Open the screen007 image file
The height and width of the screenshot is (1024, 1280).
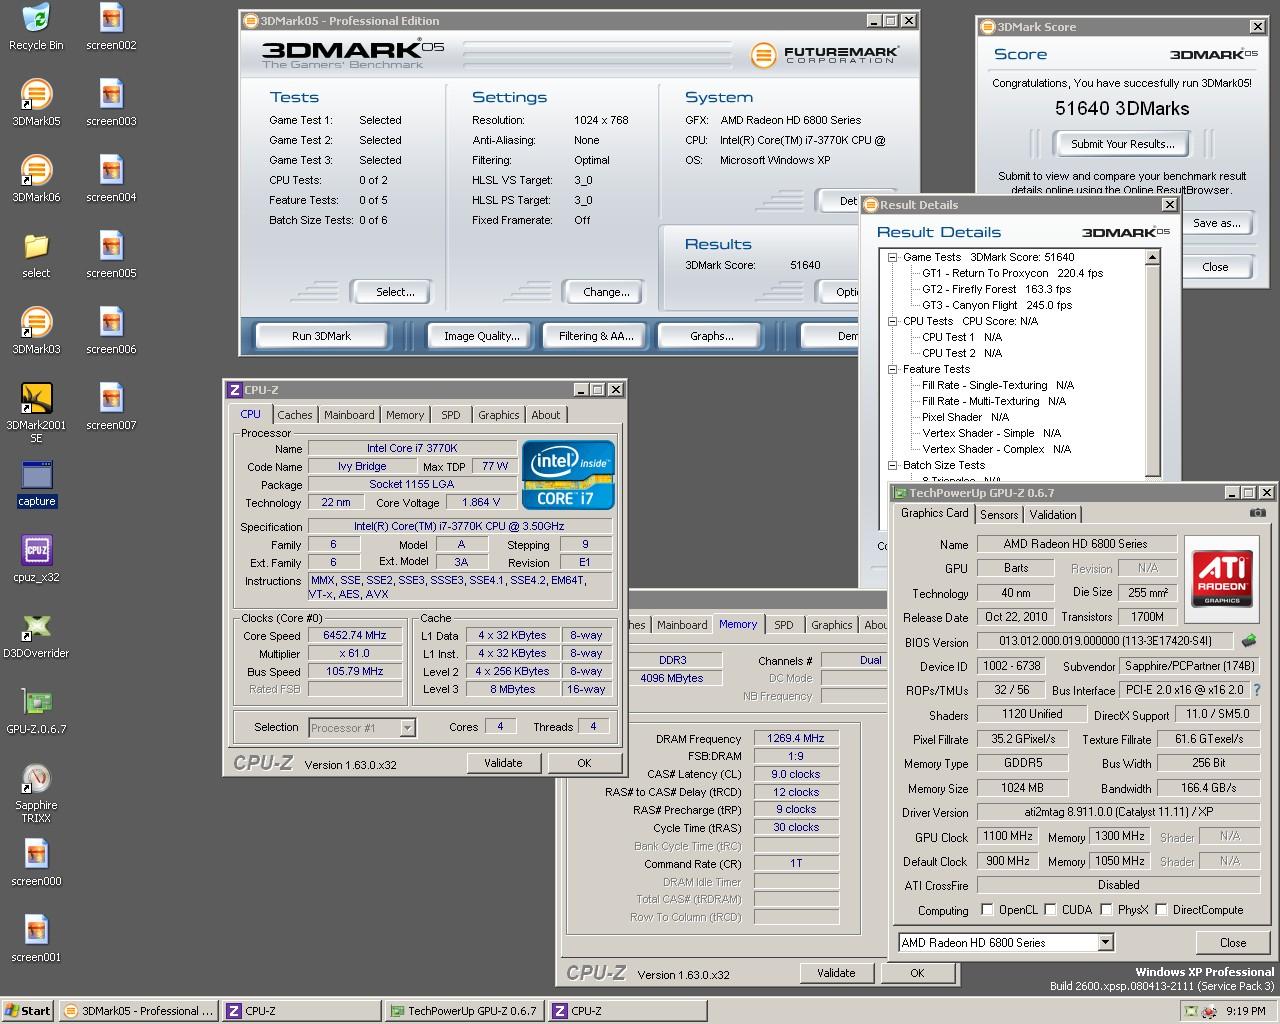click(x=111, y=407)
